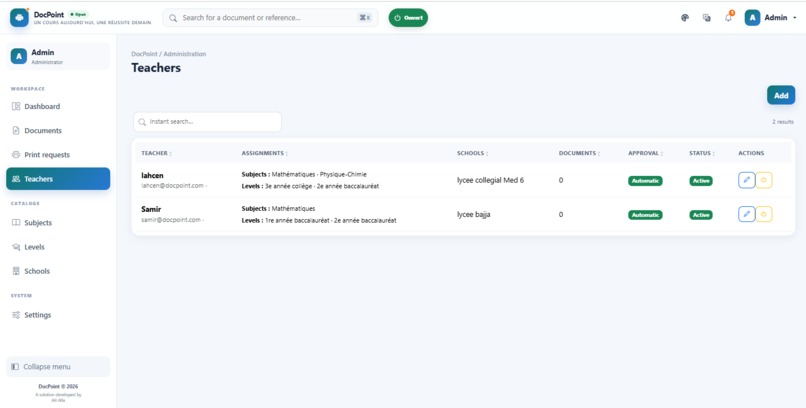
Task: Click the Schools building icon
Action: (x=16, y=271)
